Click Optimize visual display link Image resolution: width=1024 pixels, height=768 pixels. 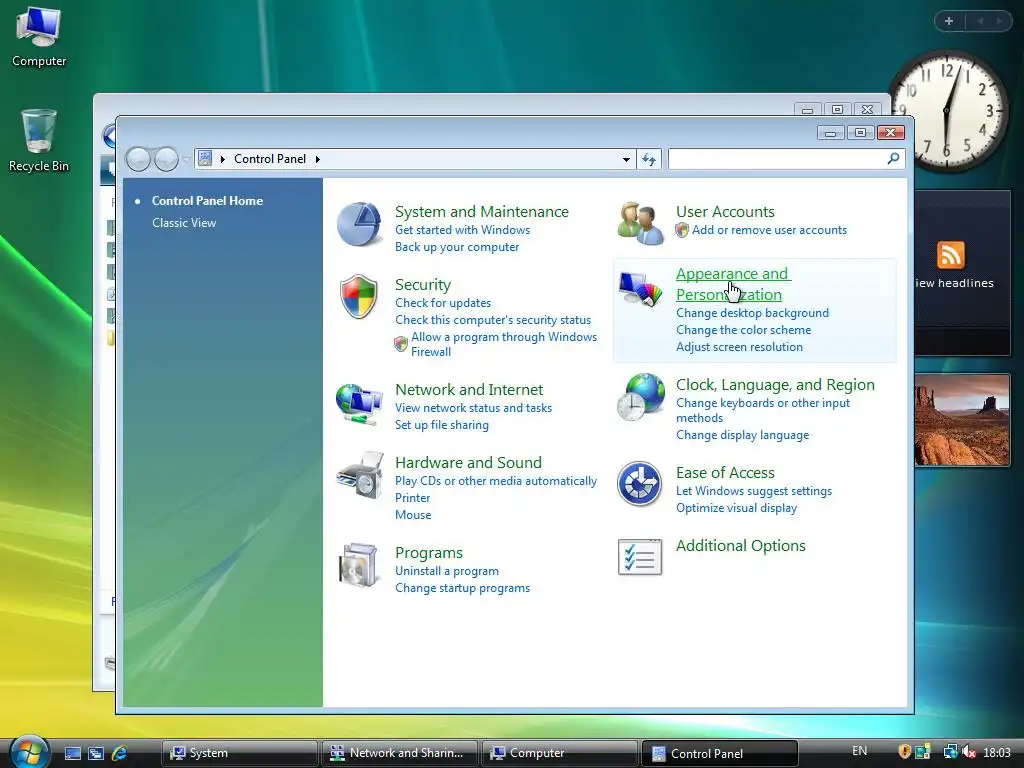tap(737, 508)
